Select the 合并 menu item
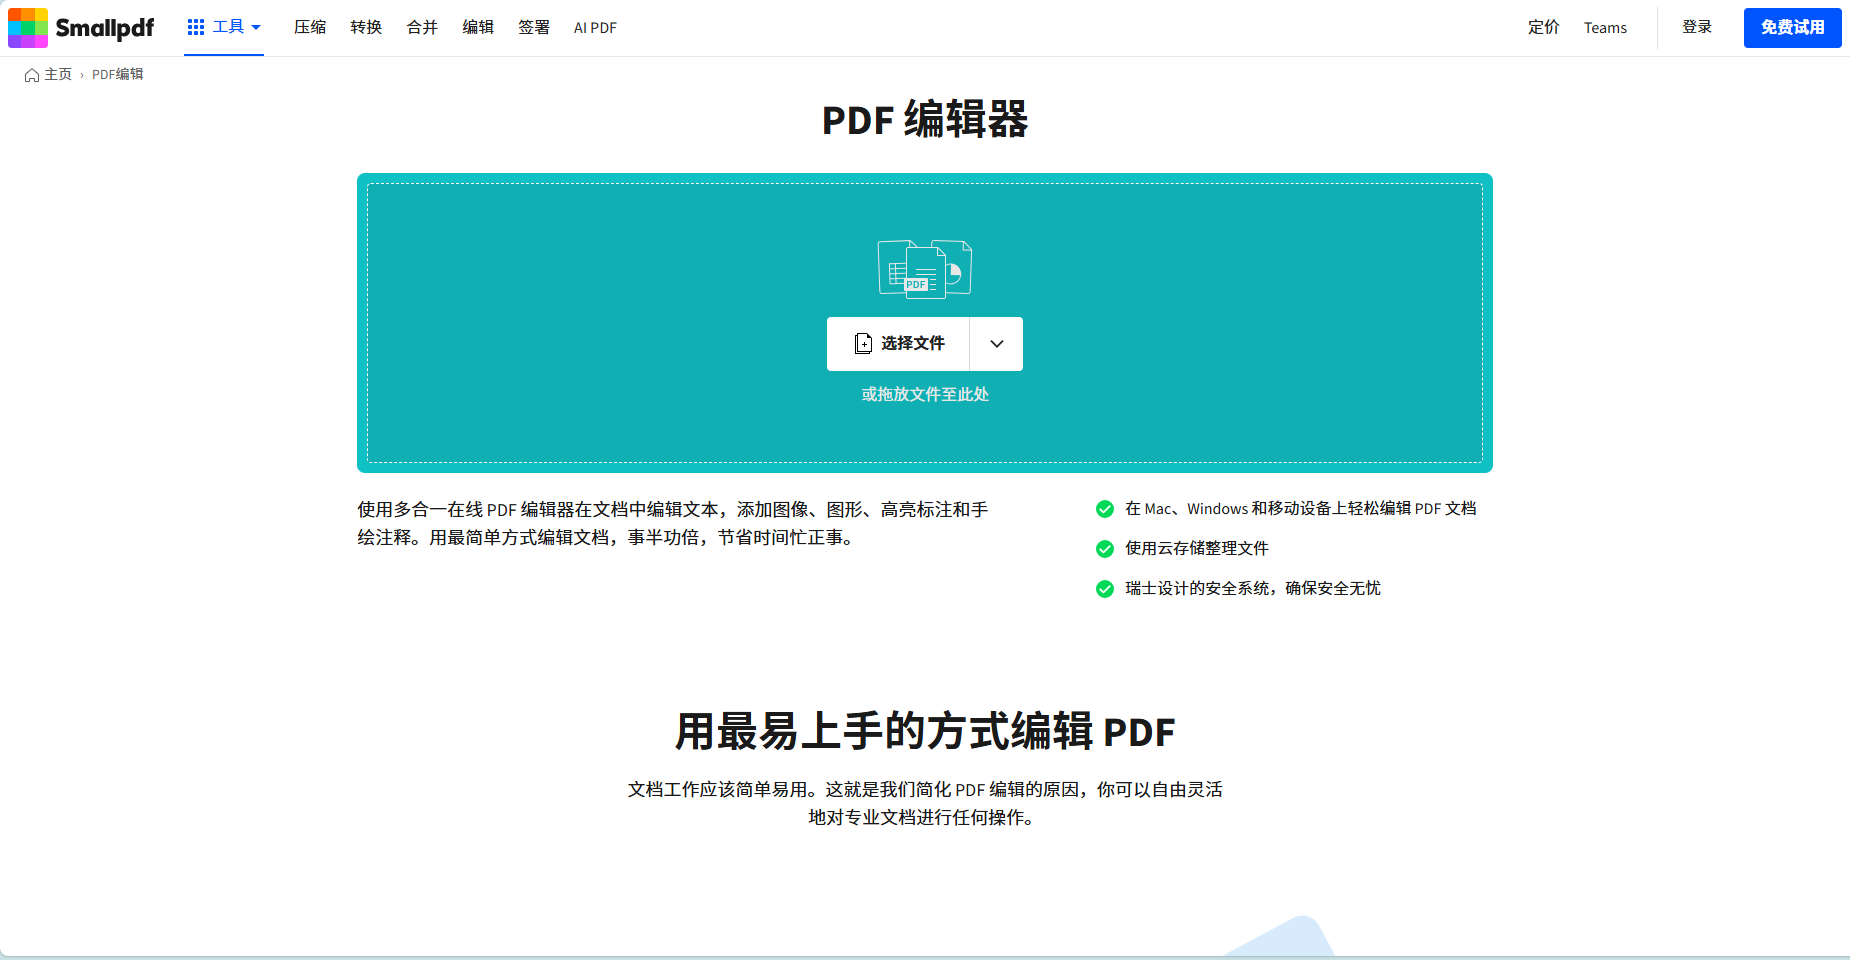 tap(421, 27)
